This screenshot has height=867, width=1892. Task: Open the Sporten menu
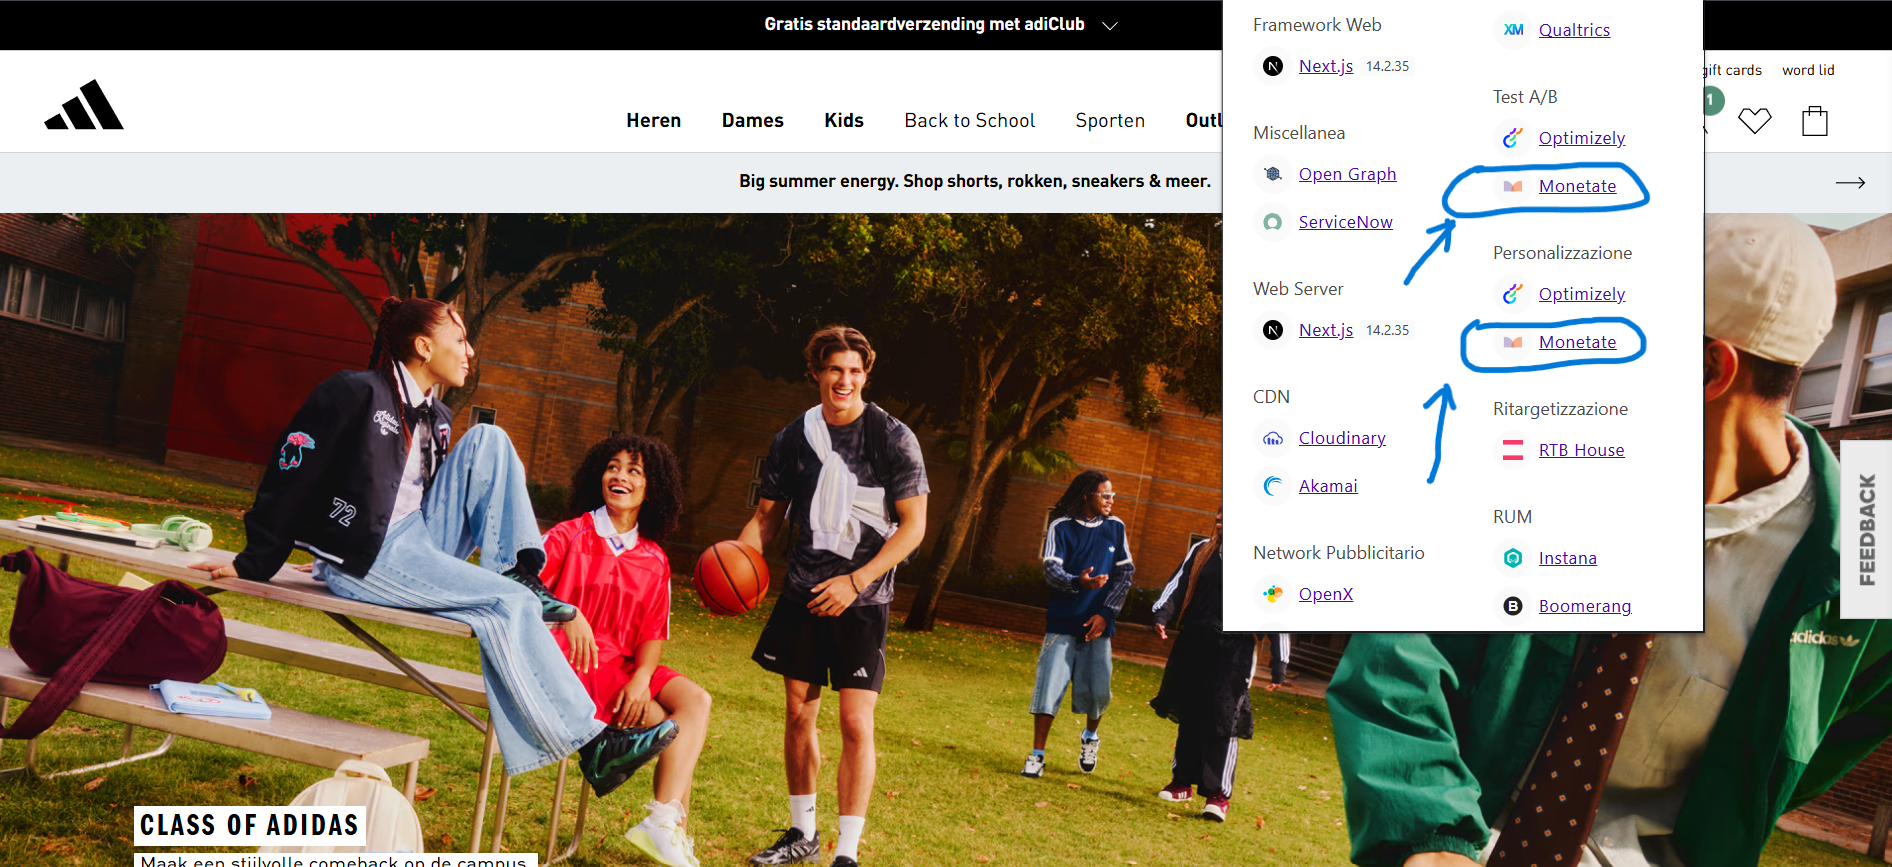(1110, 120)
